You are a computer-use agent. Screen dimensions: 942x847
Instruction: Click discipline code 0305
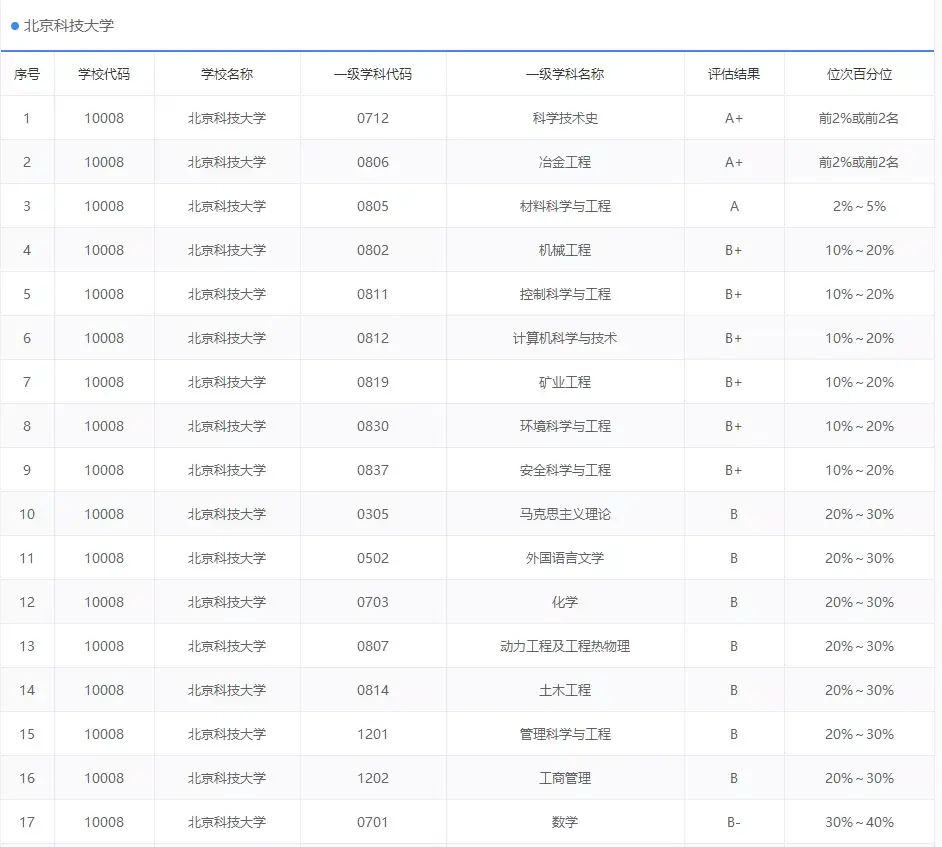click(373, 514)
